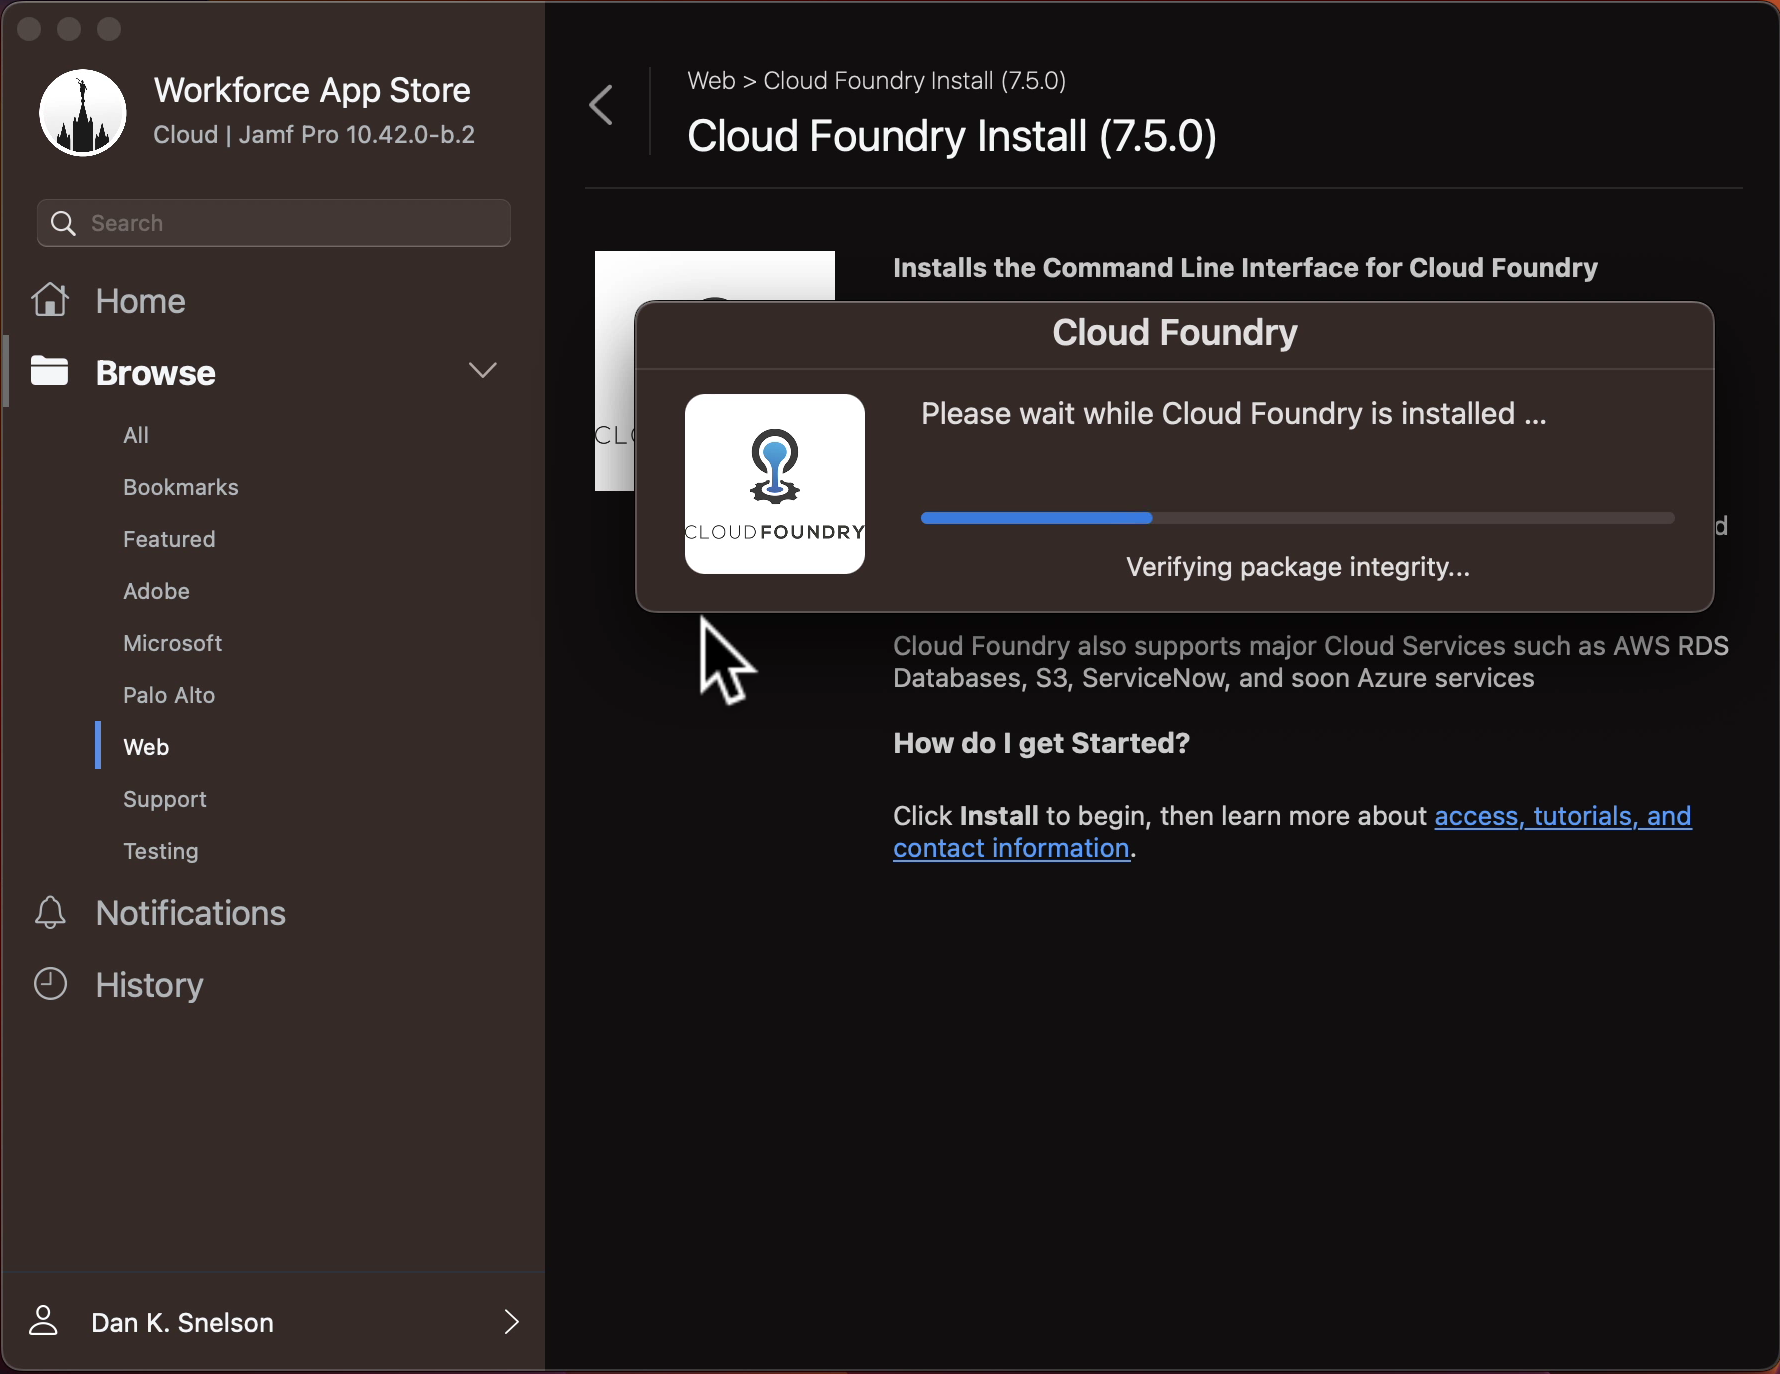Select the Web category
1780x1374 pixels.
point(146,747)
